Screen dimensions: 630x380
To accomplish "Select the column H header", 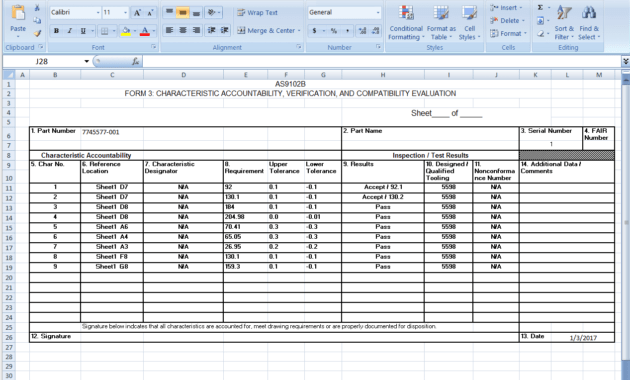I will click(x=383, y=75).
